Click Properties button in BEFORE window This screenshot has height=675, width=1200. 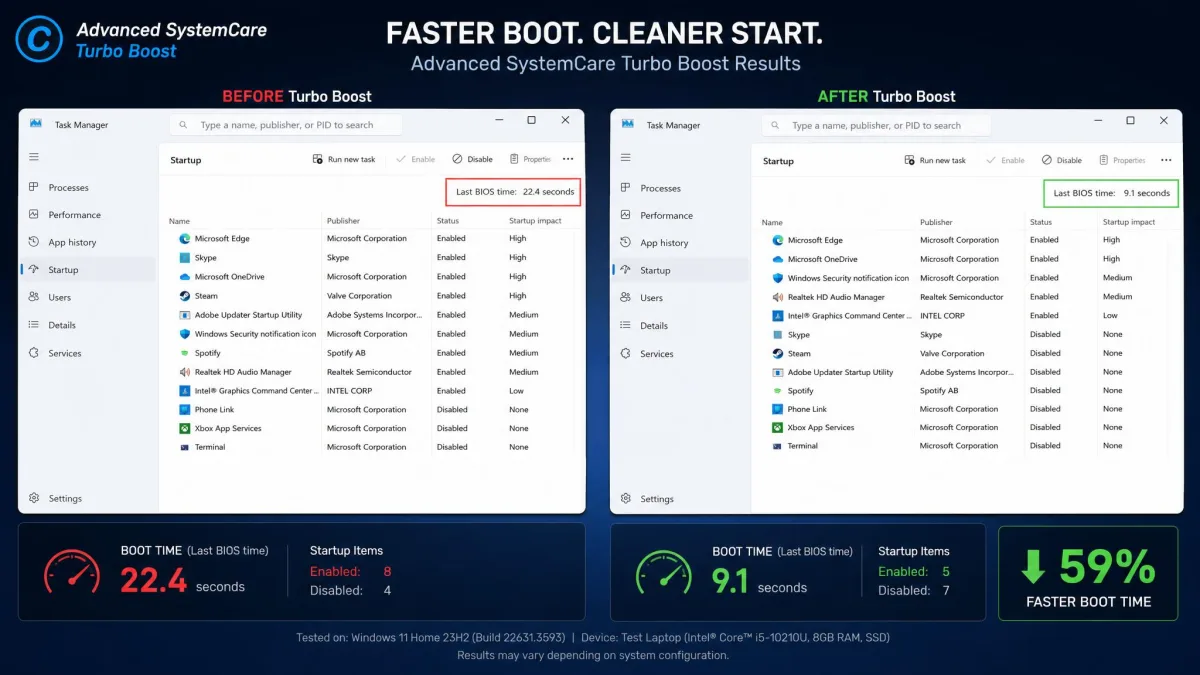tap(530, 159)
